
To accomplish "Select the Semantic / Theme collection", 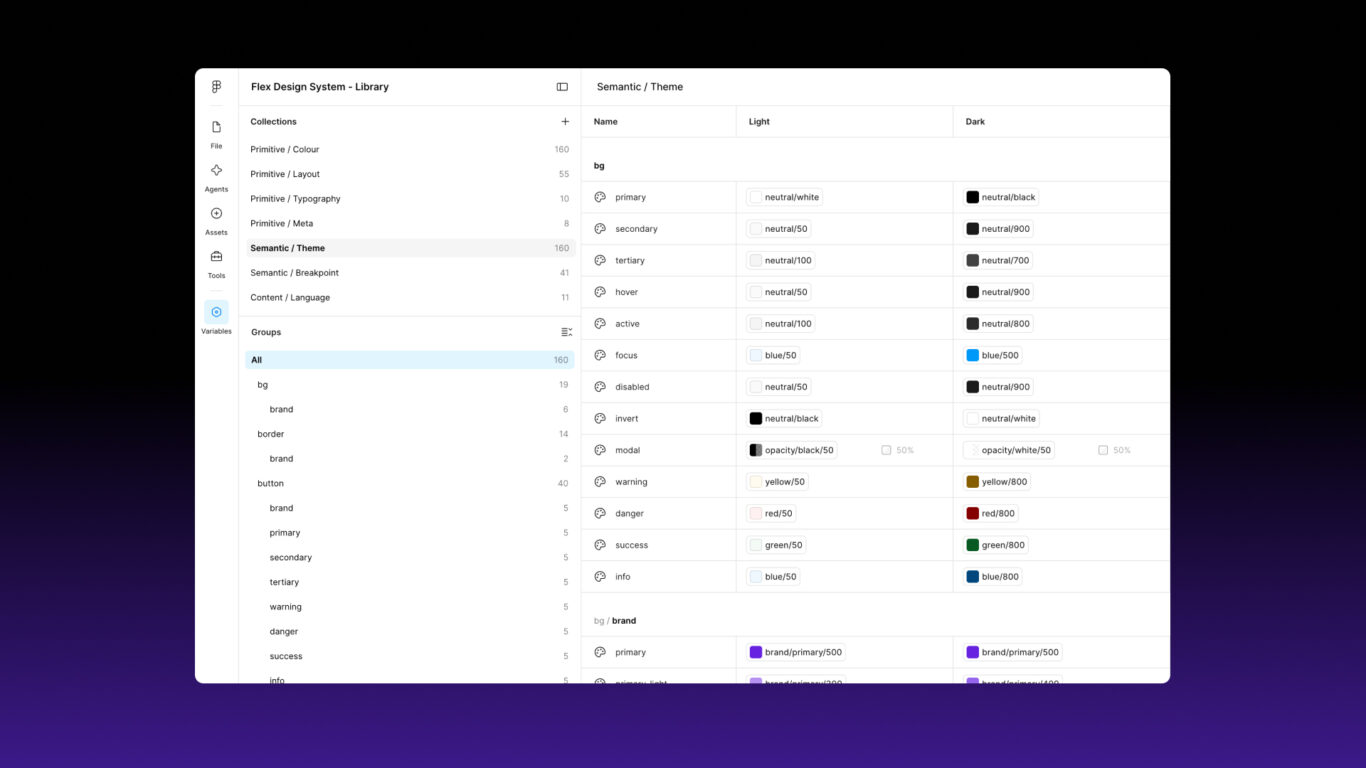I will click(x=410, y=248).
